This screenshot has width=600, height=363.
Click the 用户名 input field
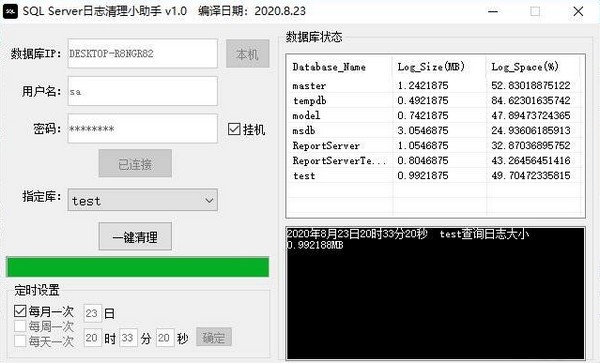143,91
